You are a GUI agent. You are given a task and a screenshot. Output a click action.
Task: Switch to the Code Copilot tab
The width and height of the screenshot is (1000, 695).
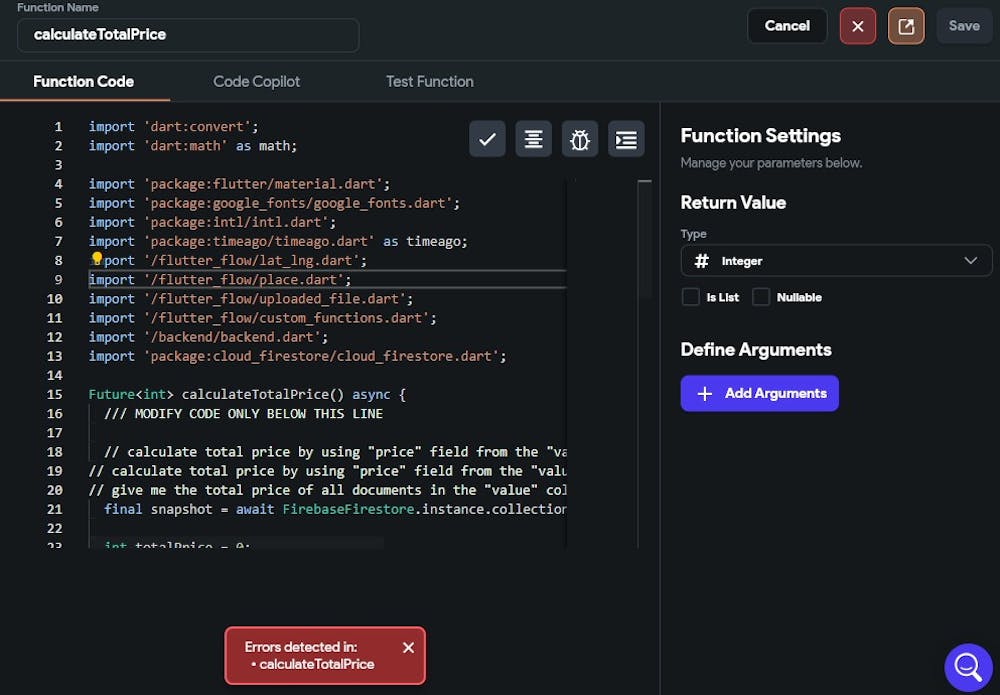click(x=256, y=82)
